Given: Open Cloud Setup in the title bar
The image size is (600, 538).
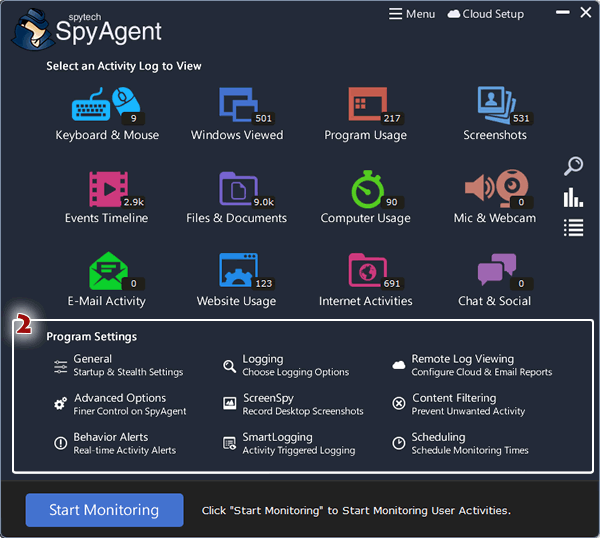Looking at the screenshot, I should click(485, 14).
